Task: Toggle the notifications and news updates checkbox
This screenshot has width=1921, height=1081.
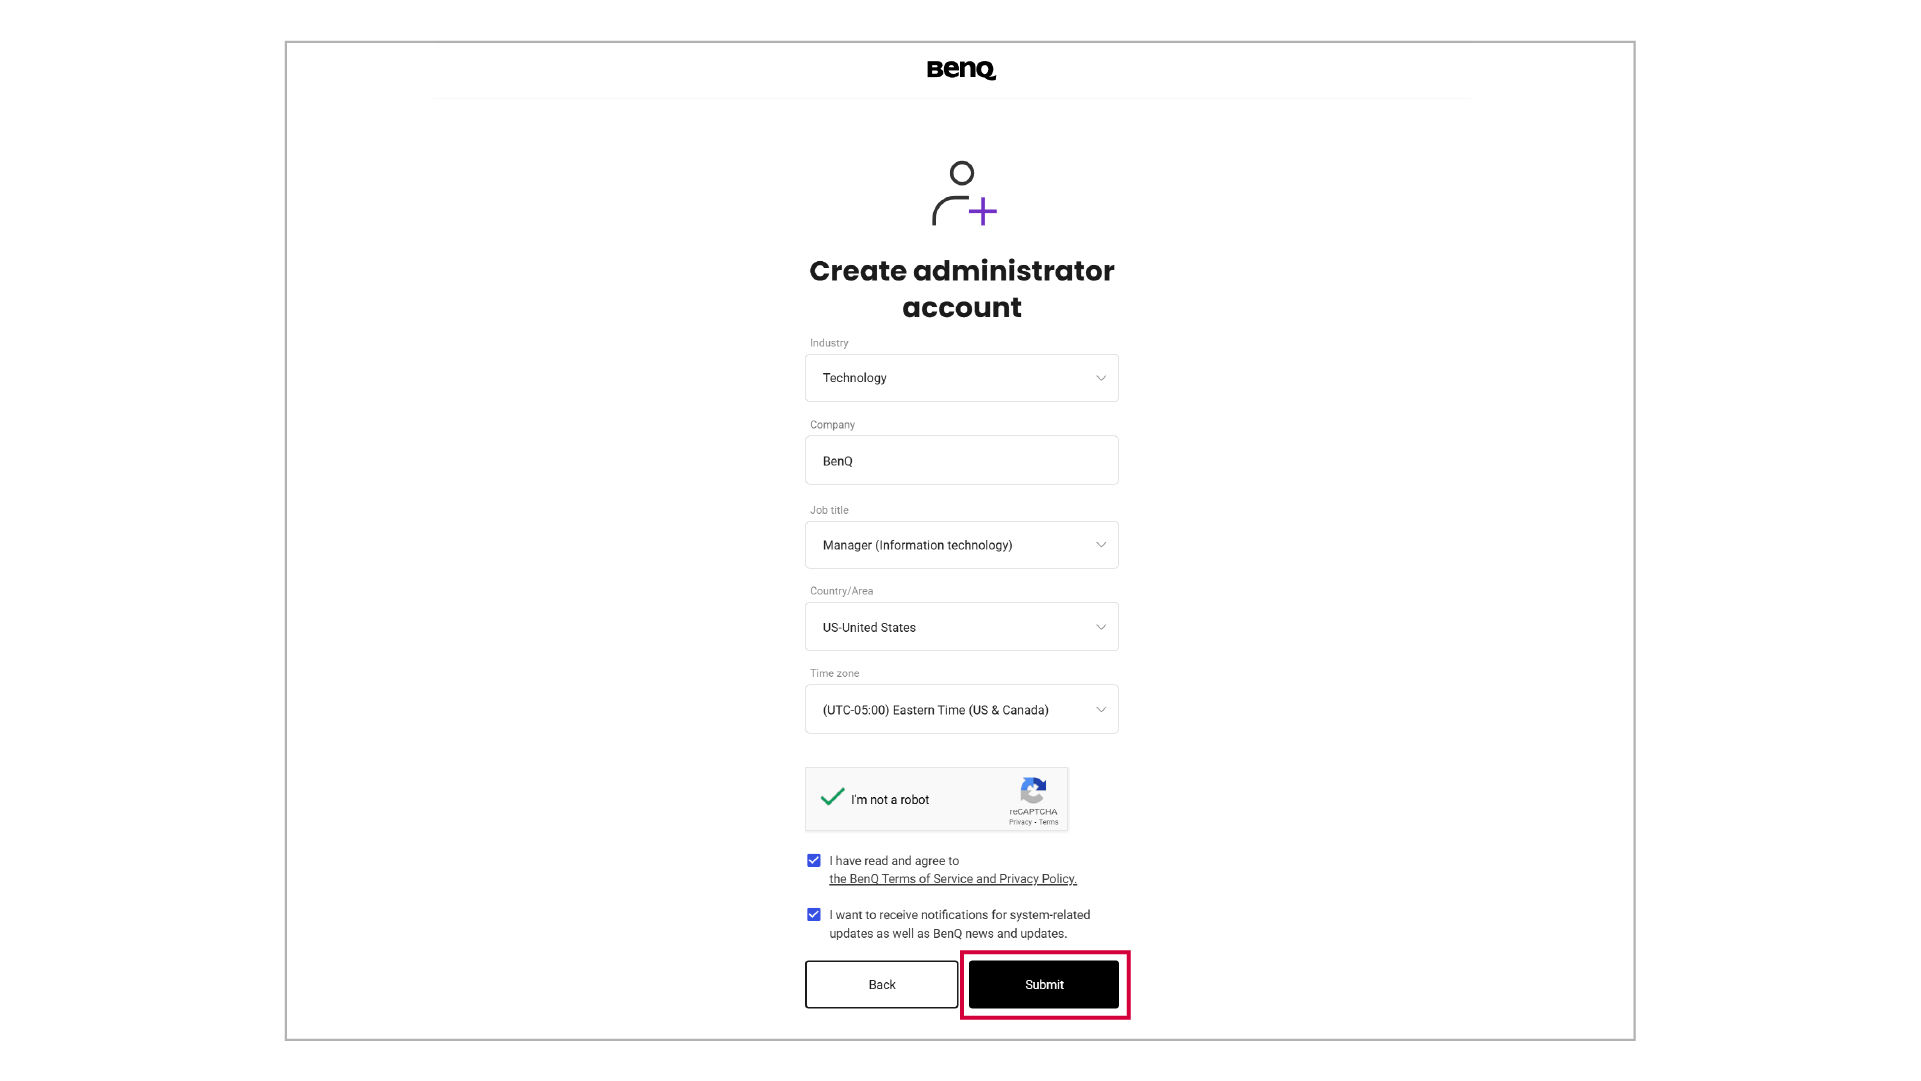Action: pos(814,915)
